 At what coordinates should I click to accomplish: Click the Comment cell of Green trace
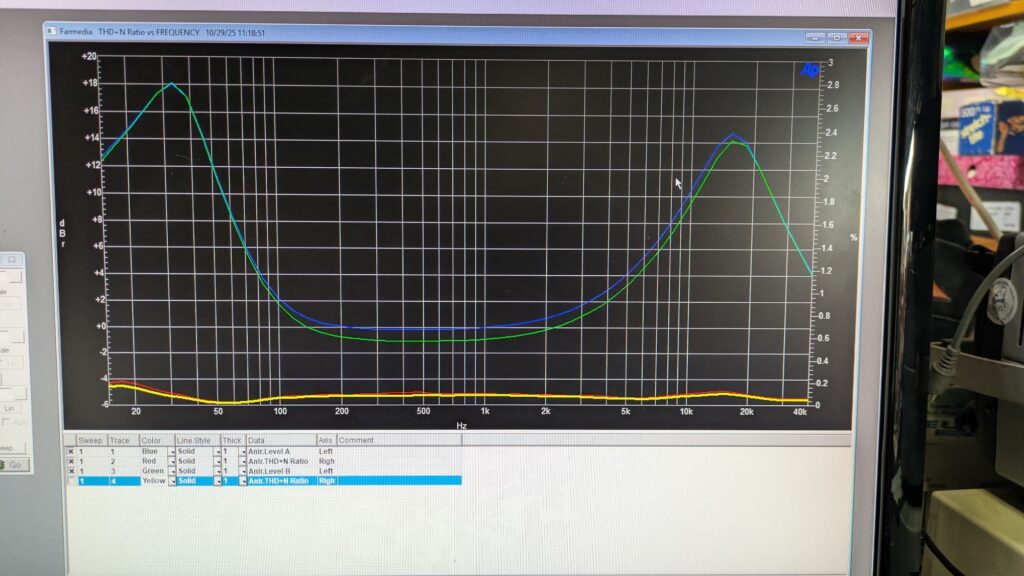click(x=400, y=471)
